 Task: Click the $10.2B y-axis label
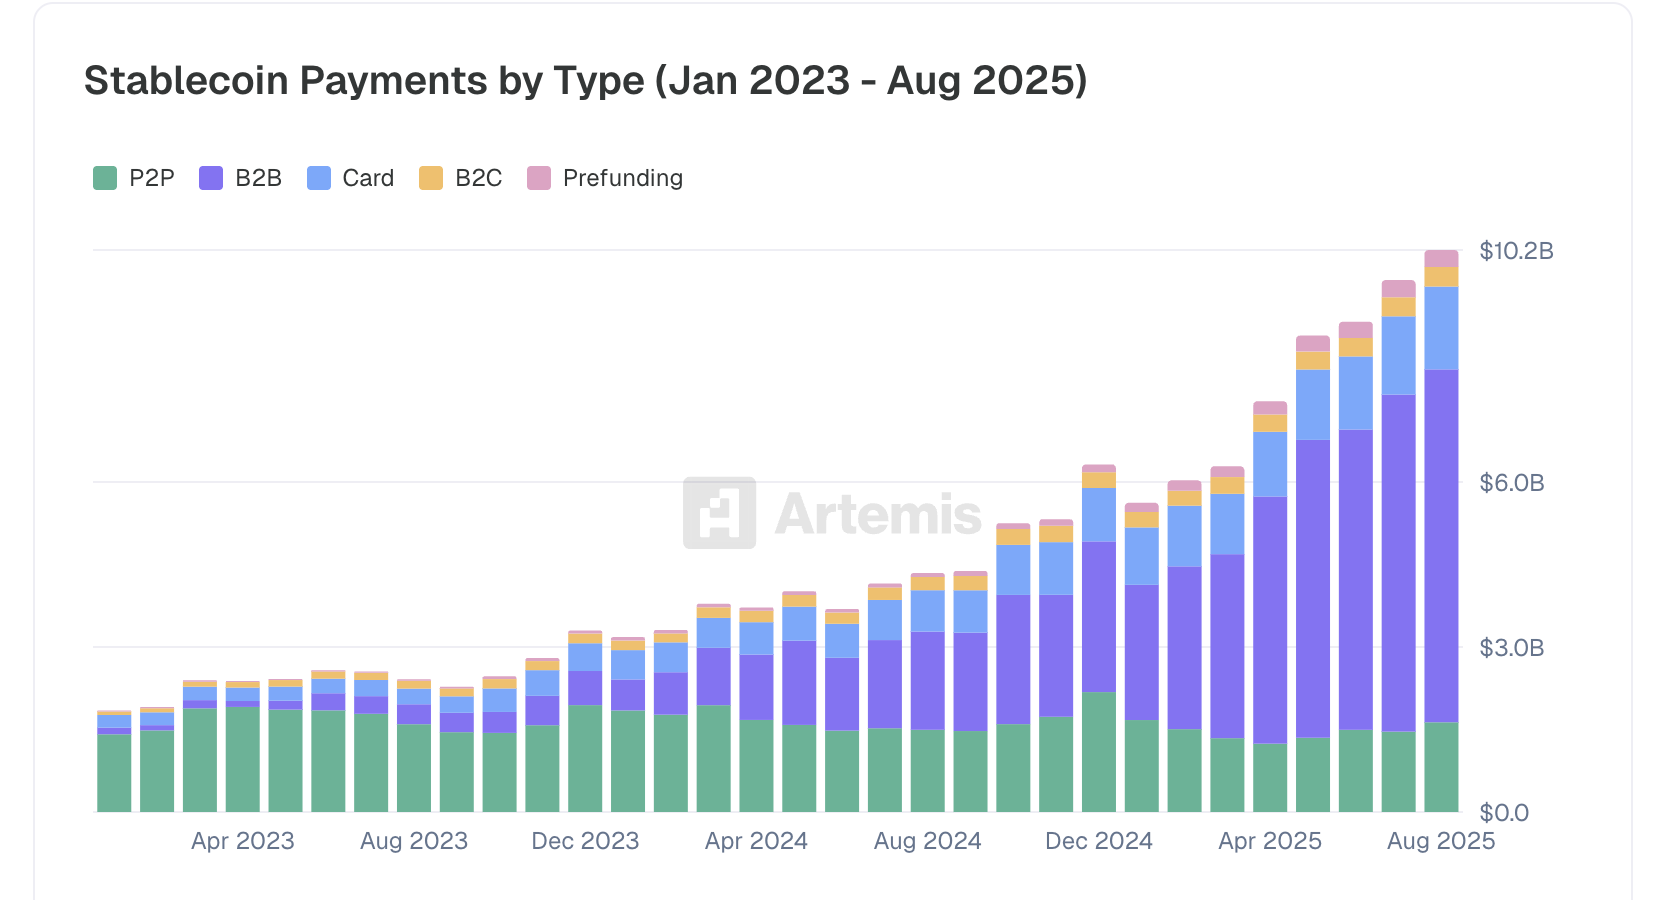click(x=1516, y=251)
